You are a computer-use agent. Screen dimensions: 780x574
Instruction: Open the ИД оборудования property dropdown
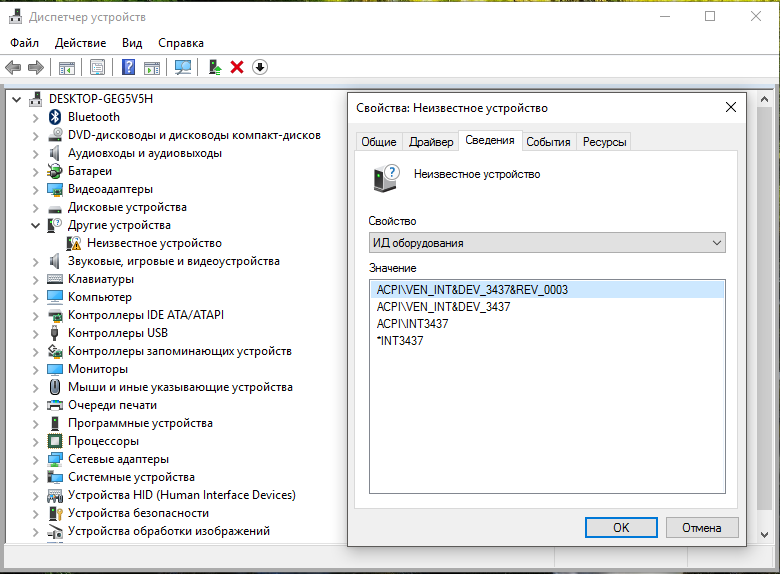pos(547,243)
